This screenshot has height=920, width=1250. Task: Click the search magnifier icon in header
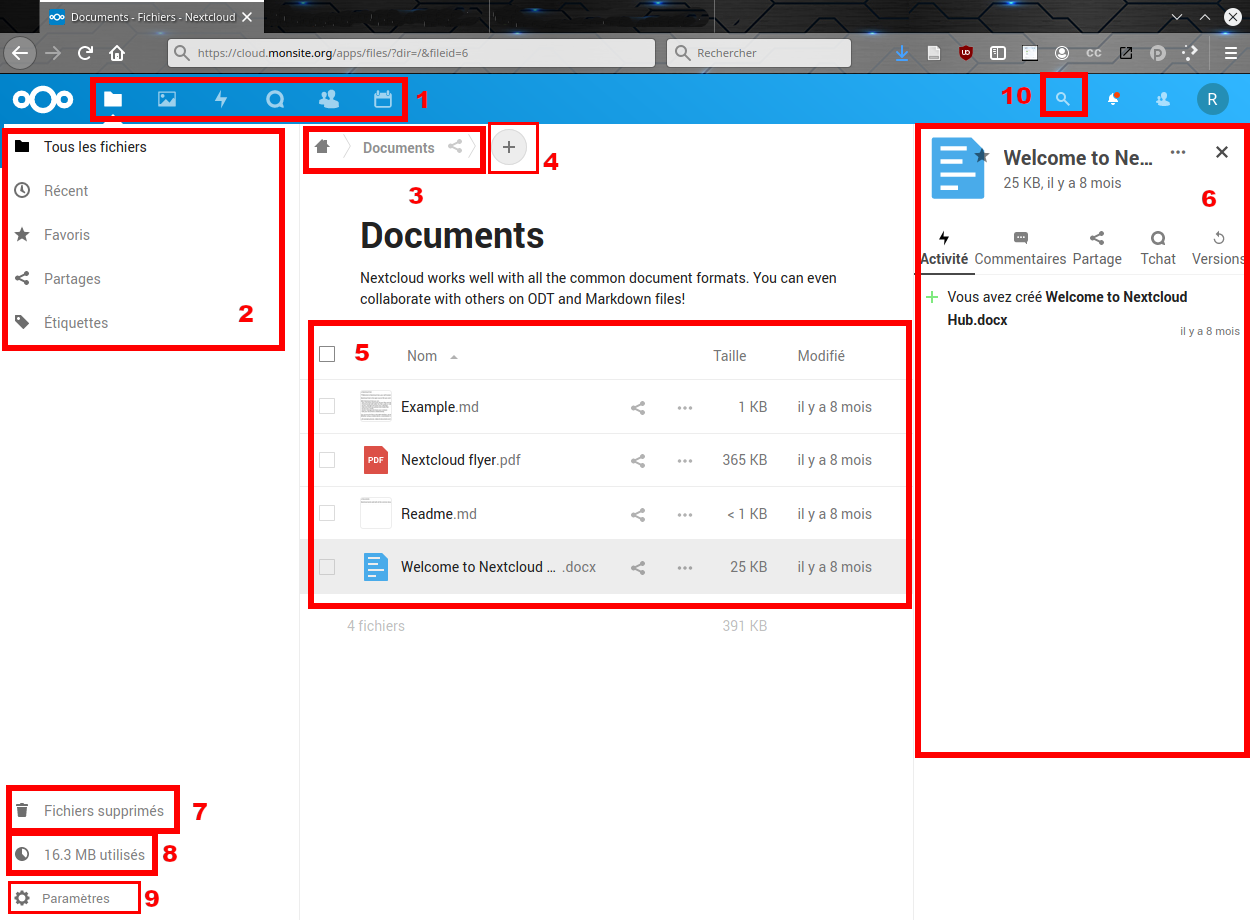pyautogui.click(x=1063, y=99)
